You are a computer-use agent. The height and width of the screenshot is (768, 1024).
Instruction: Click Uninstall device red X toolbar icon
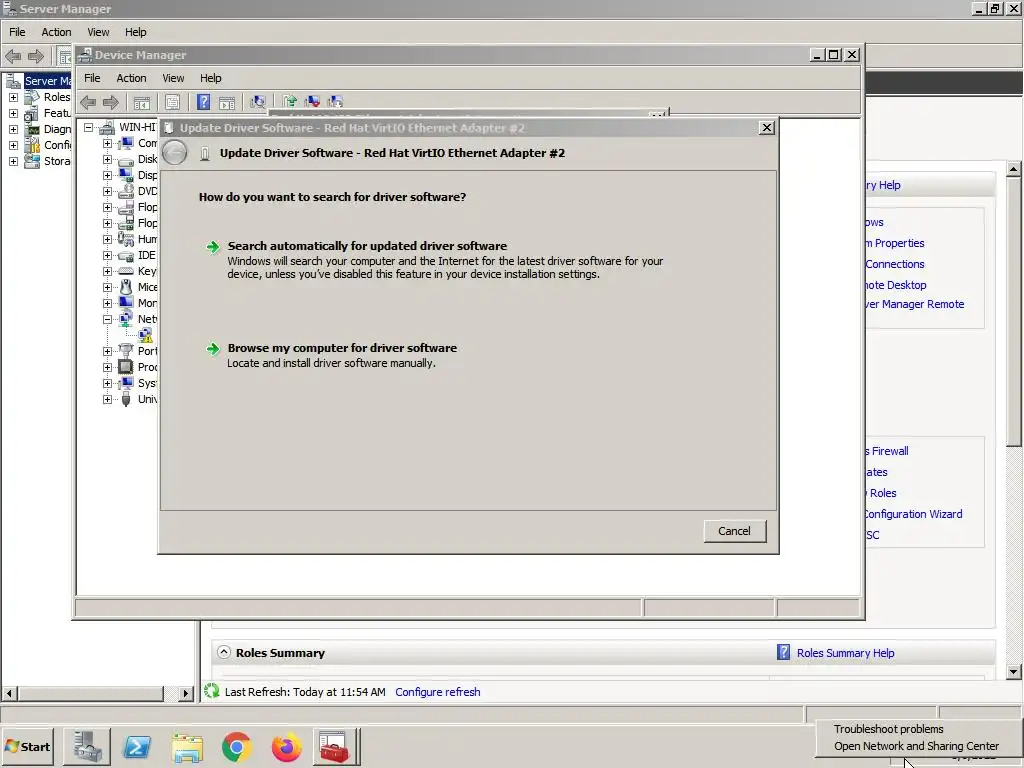pyautogui.click(x=312, y=101)
